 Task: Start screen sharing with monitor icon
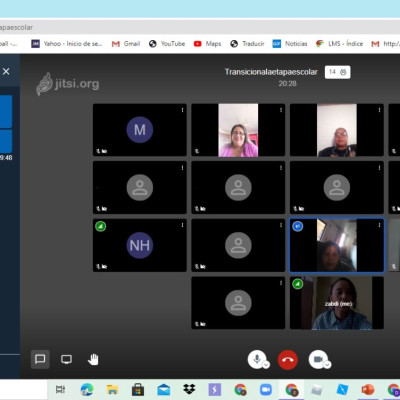click(66, 359)
